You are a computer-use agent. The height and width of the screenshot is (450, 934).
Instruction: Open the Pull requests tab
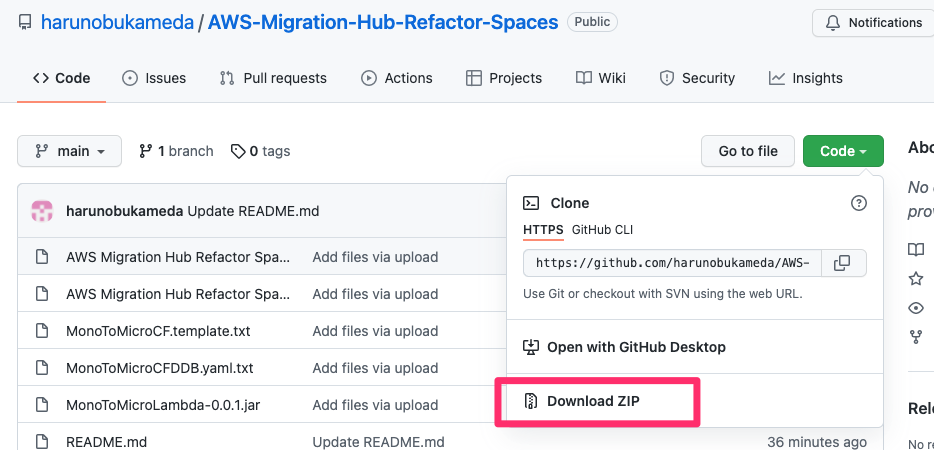tap(273, 78)
